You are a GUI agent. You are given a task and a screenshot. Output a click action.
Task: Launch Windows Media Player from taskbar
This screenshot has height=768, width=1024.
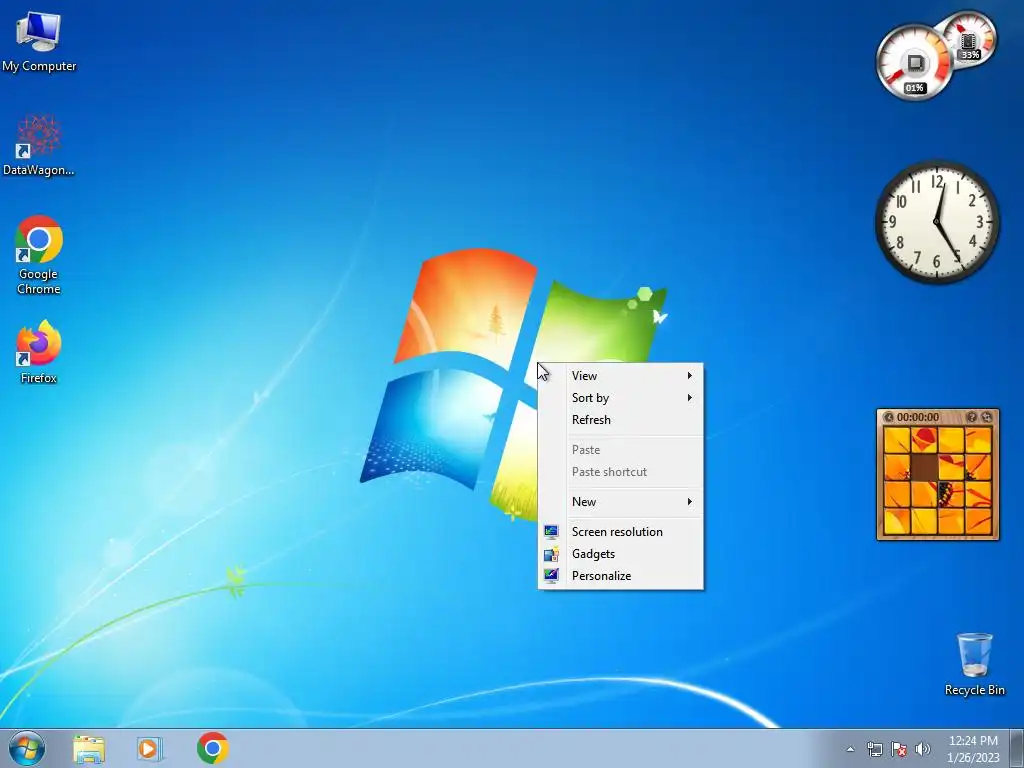pos(149,749)
